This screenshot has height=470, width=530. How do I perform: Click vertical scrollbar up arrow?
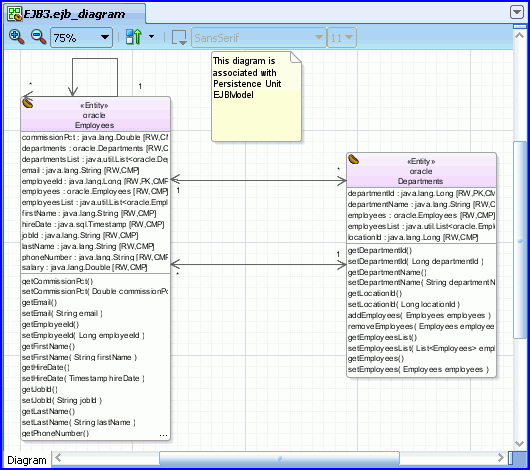pos(519,35)
